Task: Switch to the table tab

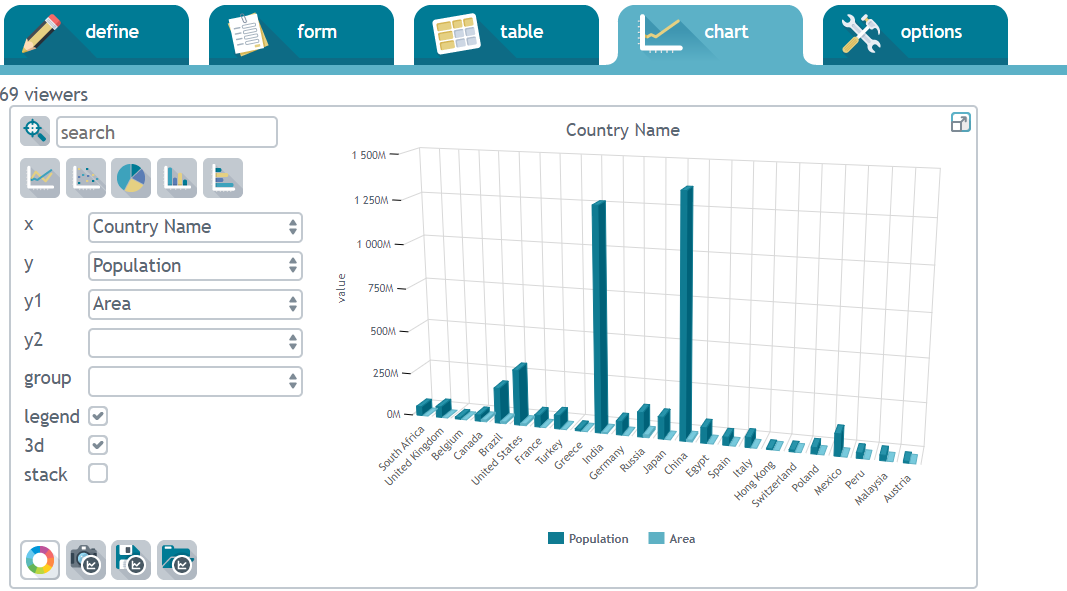Action: pyautogui.click(x=505, y=33)
